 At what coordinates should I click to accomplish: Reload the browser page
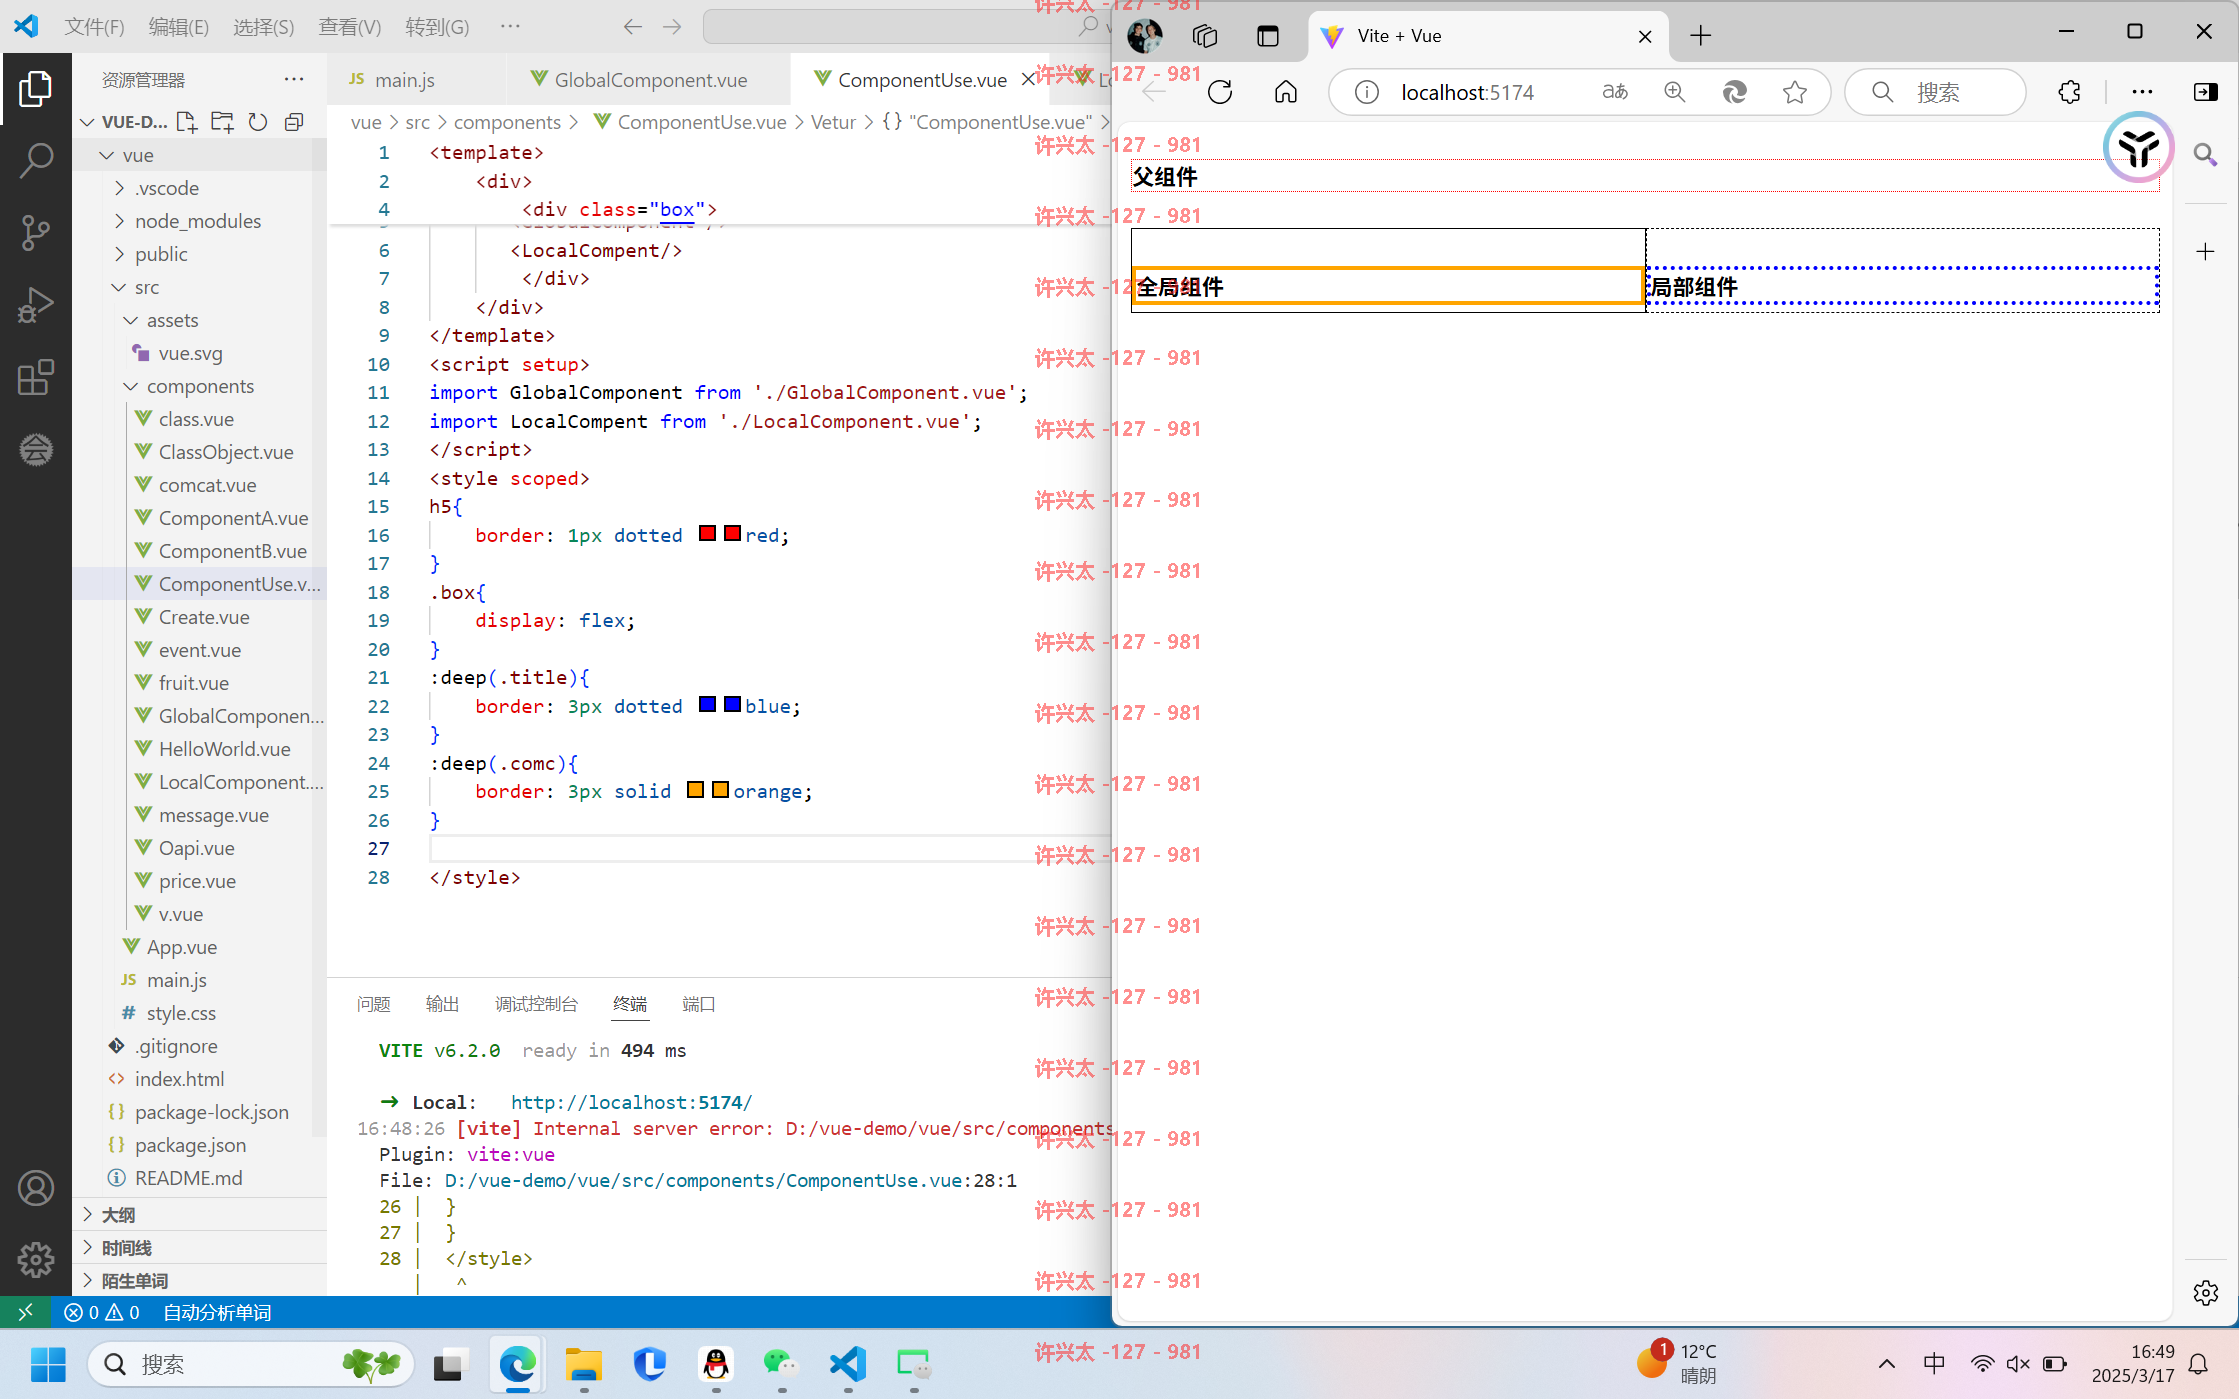(x=1220, y=92)
